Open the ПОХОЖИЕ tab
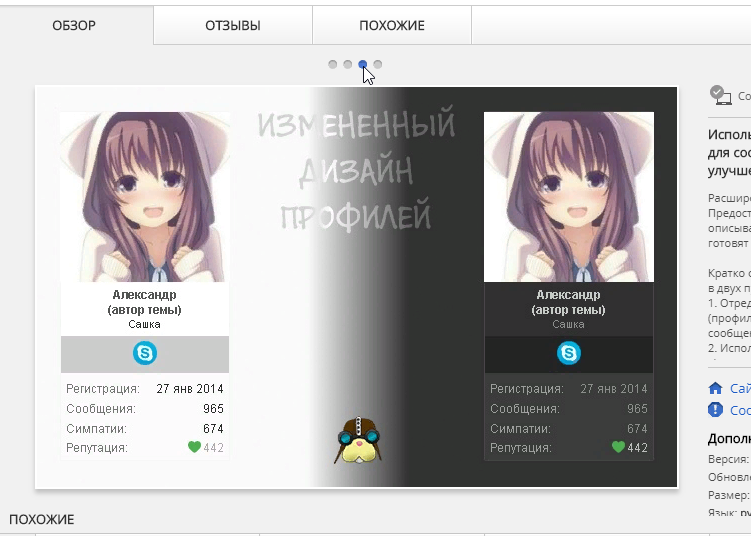This screenshot has height=536, width=751. pos(392,25)
